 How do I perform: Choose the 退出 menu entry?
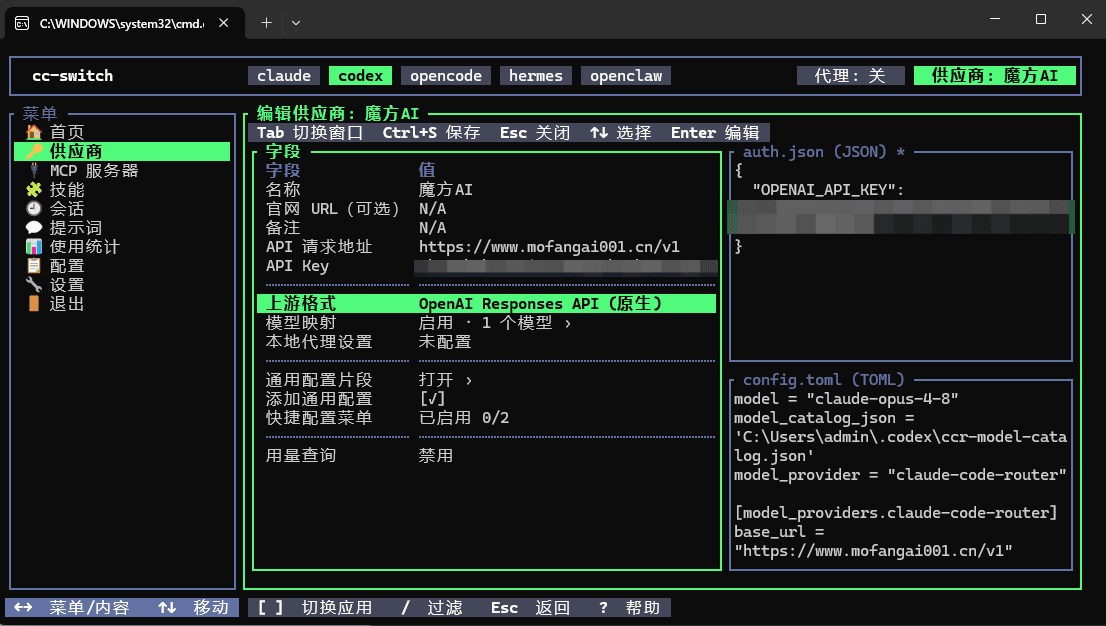coord(67,303)
